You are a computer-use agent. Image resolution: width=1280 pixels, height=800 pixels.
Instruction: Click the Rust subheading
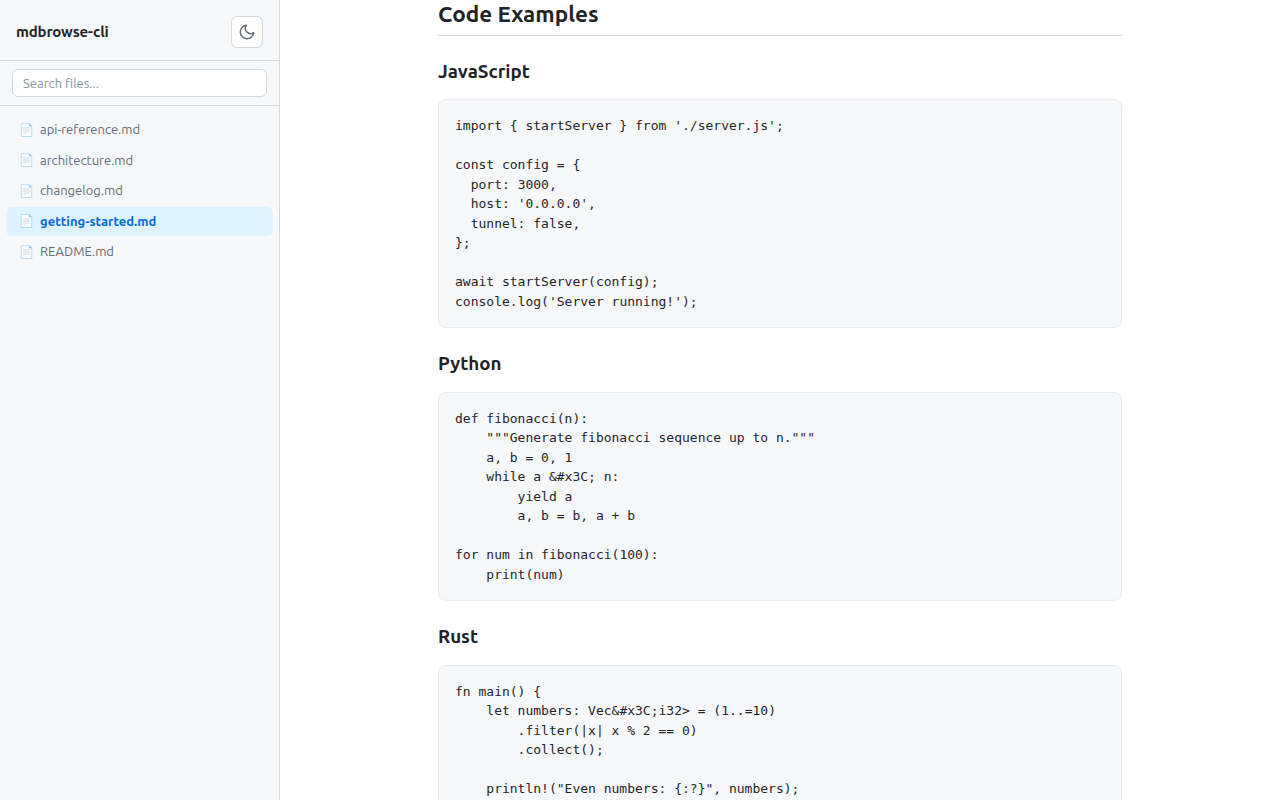[458, 637]
